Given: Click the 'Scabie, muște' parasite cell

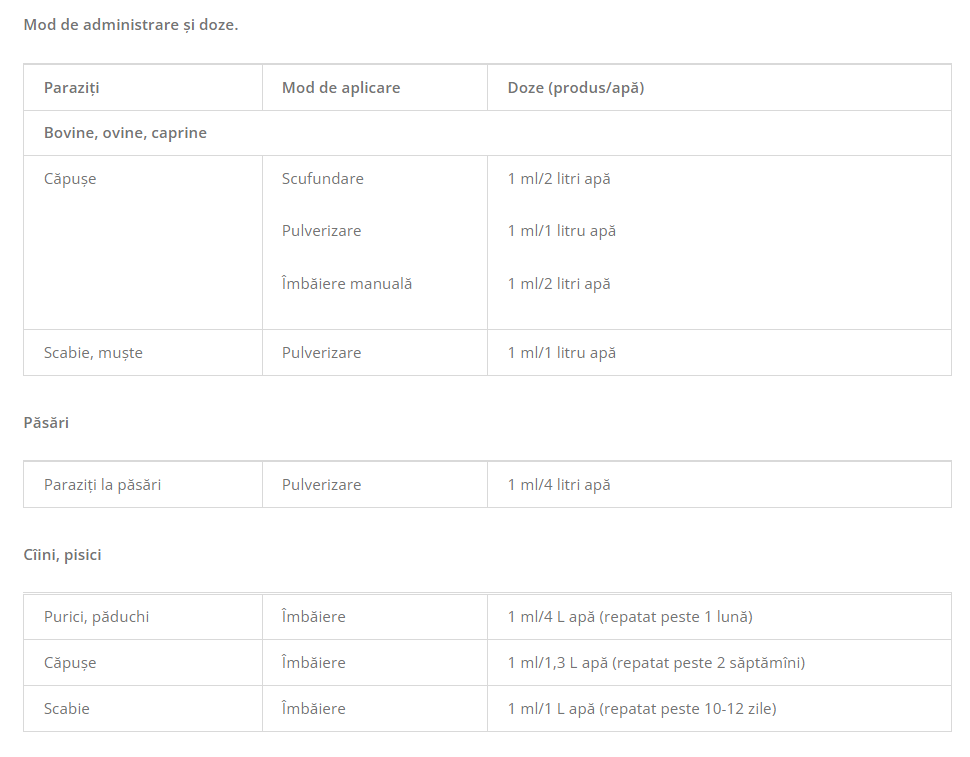Looking at the screenshot, I should 93,353.
